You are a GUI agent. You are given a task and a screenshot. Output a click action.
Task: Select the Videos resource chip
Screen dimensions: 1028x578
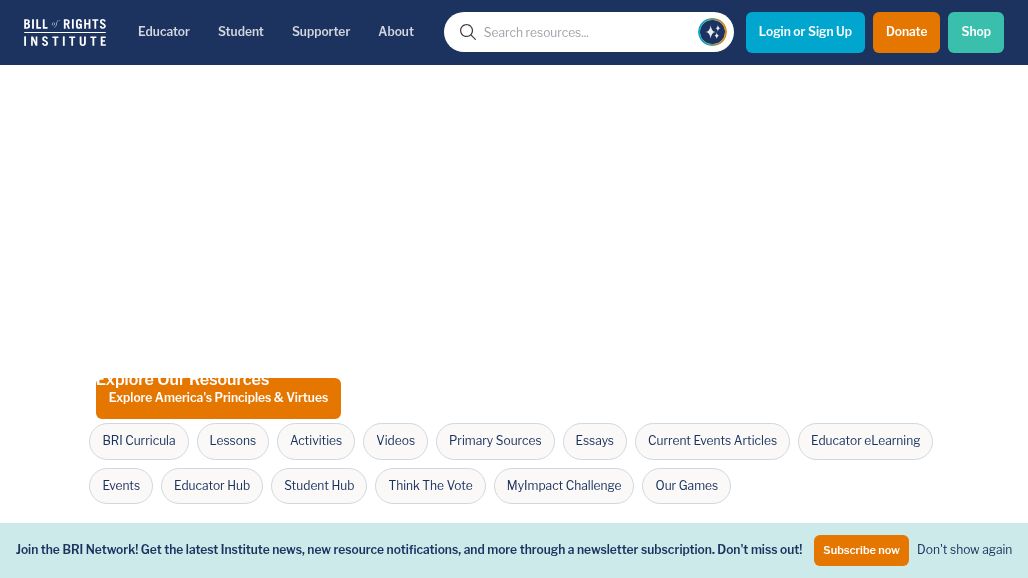coord(395,441)
